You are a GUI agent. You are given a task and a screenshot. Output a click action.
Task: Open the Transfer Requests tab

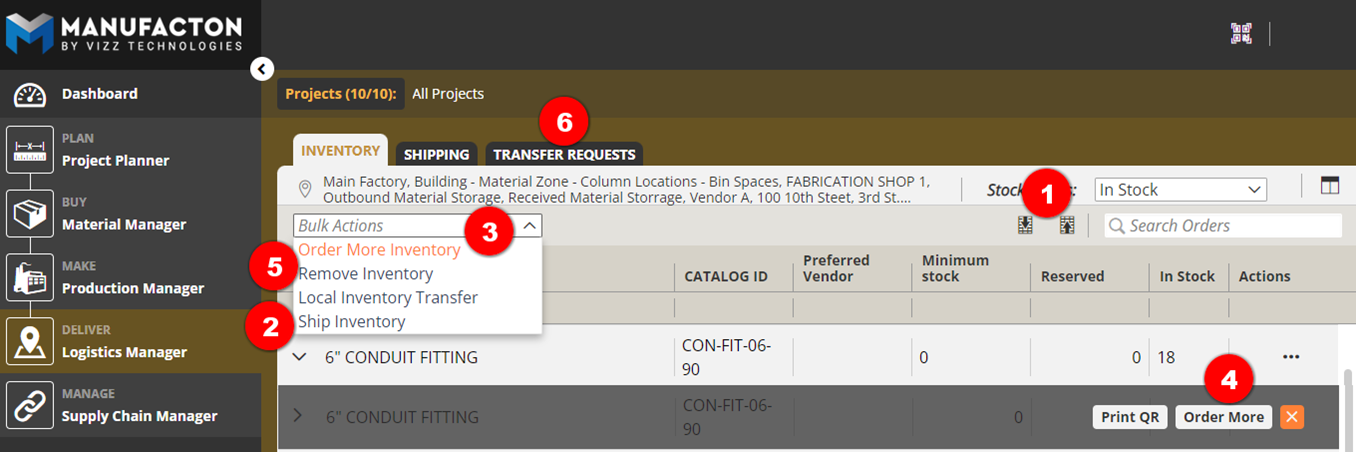[564, 155]
